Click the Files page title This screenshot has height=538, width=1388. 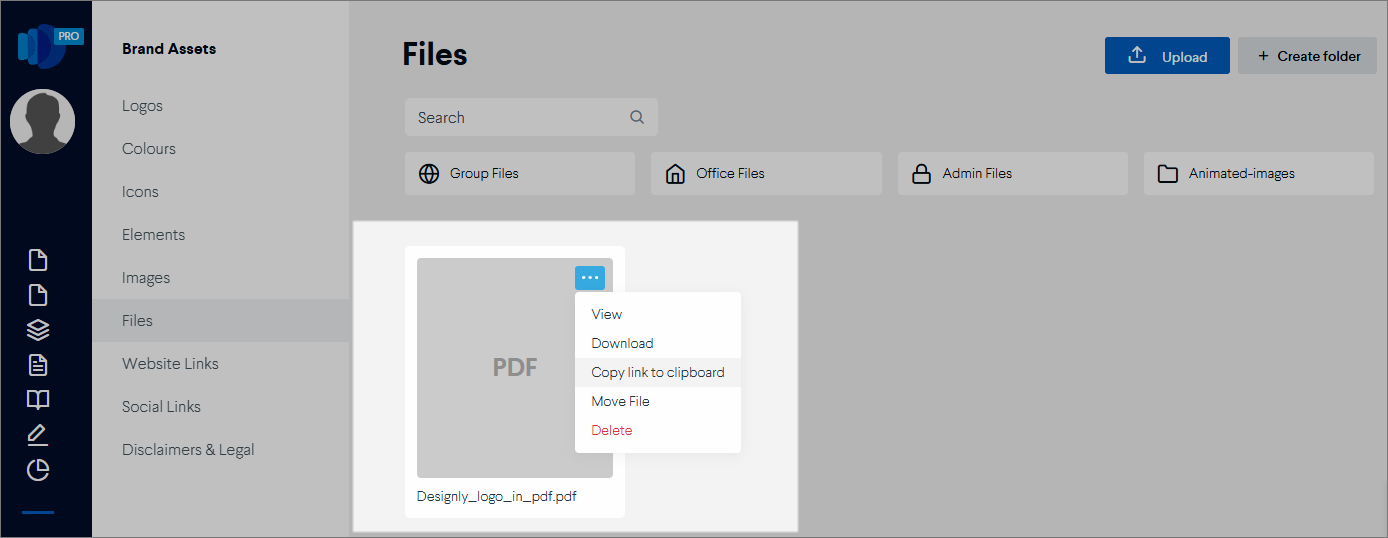click(435, 54)
